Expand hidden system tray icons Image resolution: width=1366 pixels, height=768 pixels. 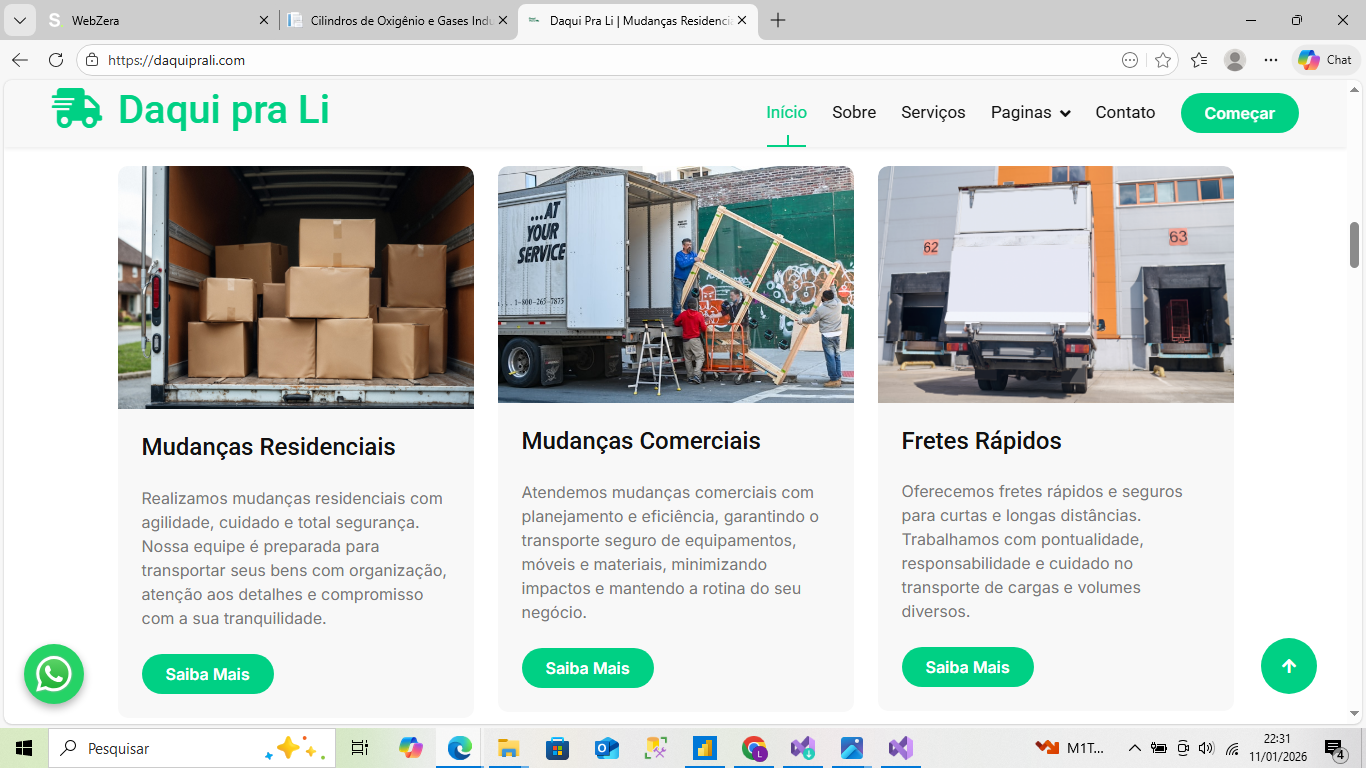(1135, 747)
